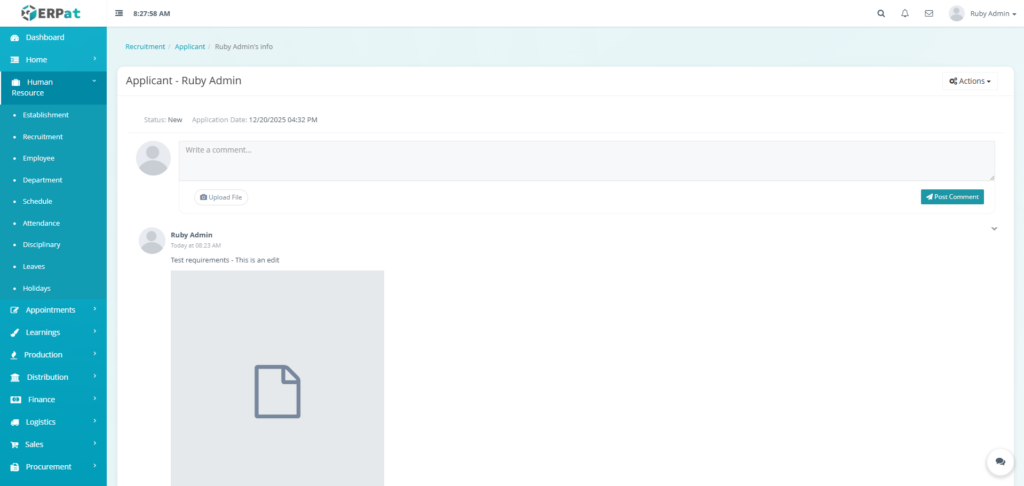Screen dimensions: 1024x486
Task: Click the Dashboard gauge icon
Action: [15, 38]
